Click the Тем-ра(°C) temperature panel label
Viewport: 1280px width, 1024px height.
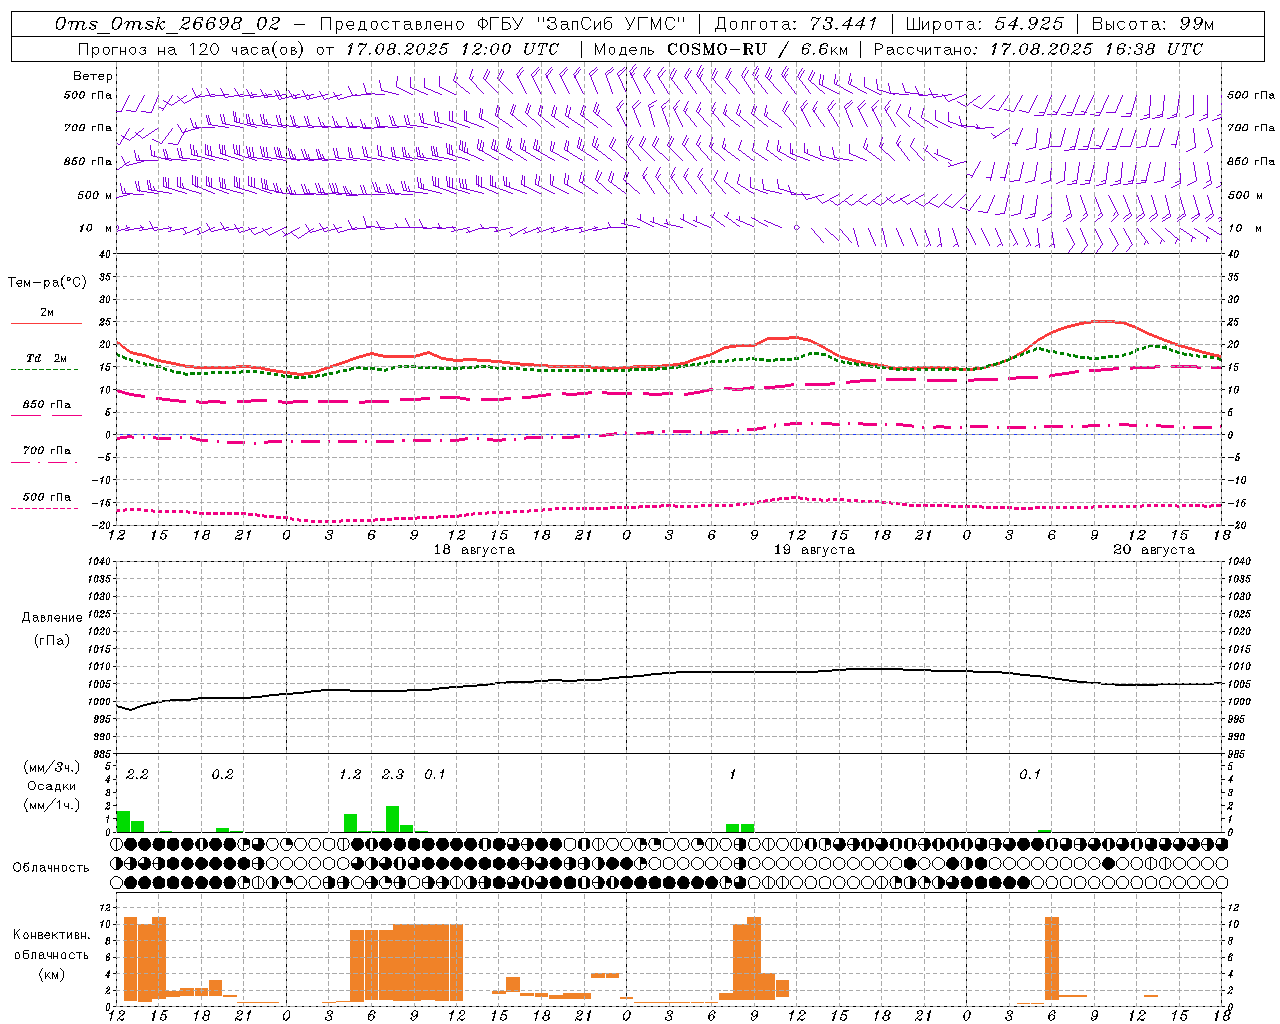point(47,282)
